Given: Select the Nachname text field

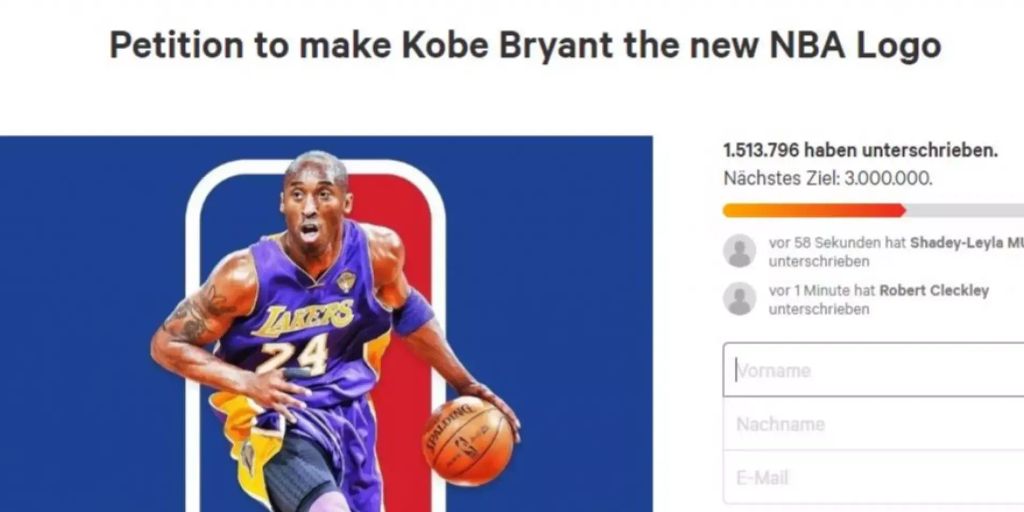Looking at the screenshot, I should [x=873, y=424].
